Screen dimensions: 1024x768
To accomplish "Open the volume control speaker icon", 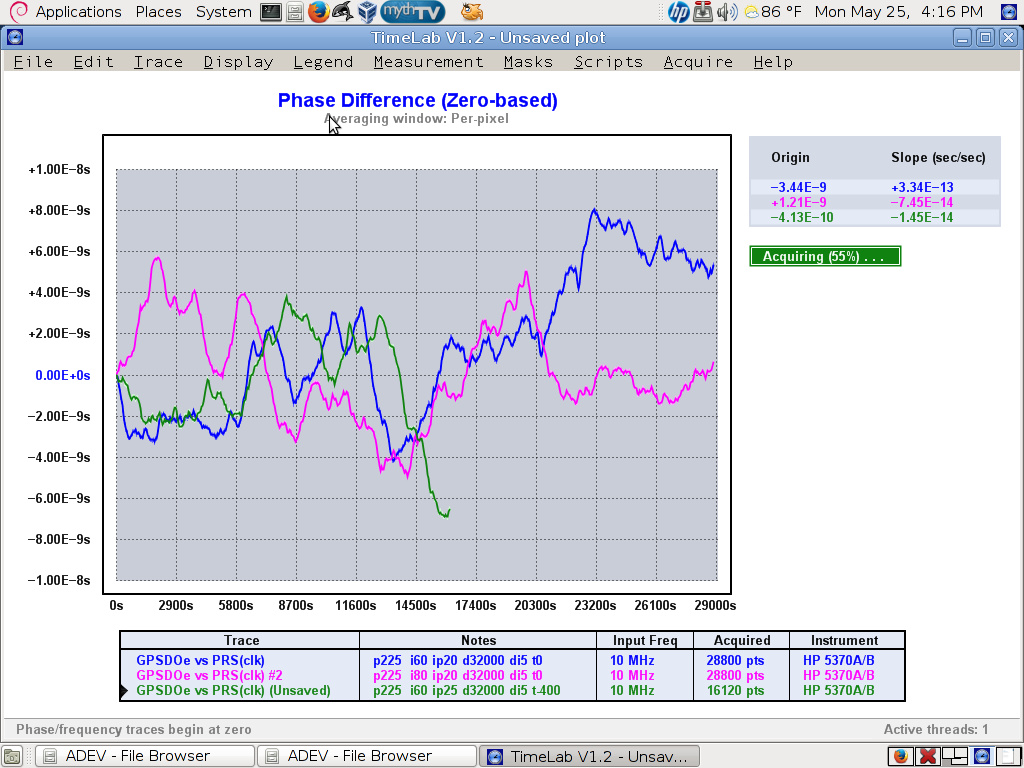I will 728,12.
